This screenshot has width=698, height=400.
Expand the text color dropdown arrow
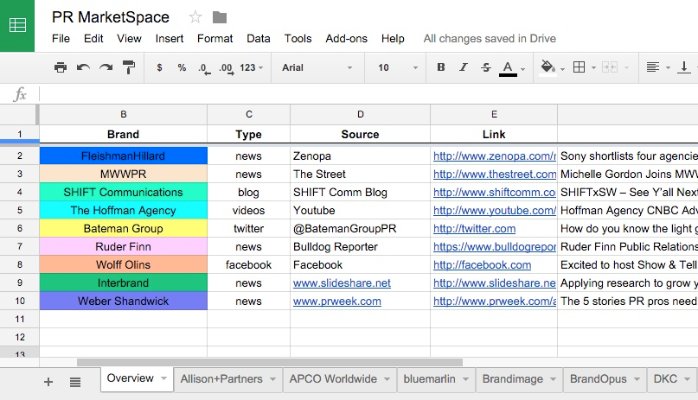523,69
